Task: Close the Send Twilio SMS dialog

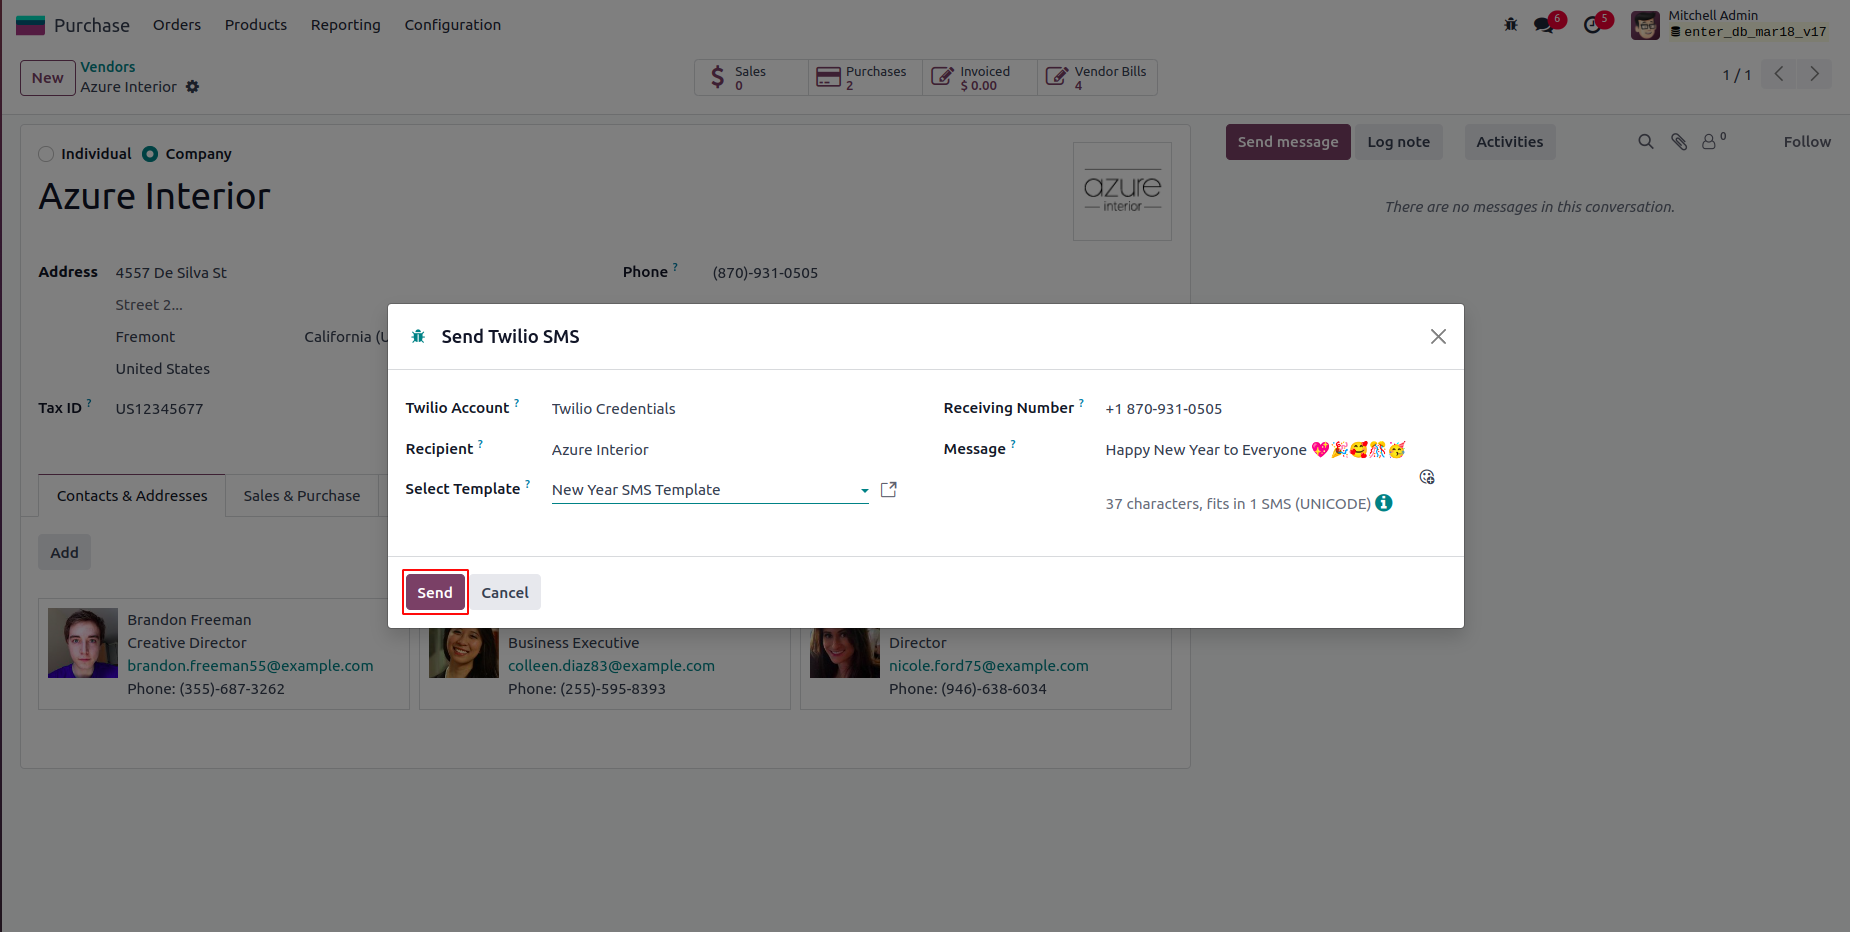Action: coord(1438,337)
